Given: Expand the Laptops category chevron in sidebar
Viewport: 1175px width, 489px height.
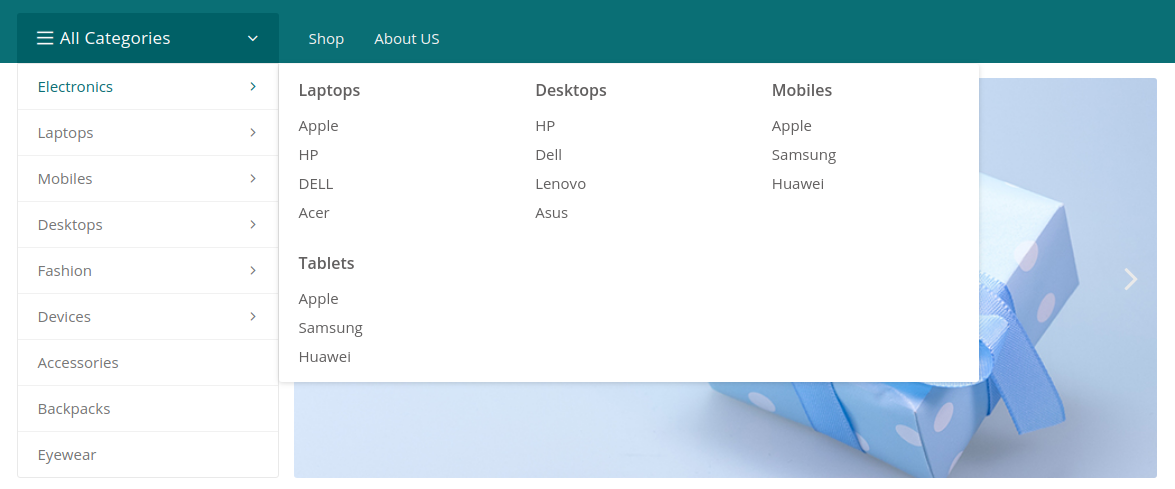Looking at the screenshot, I should 253,133.
